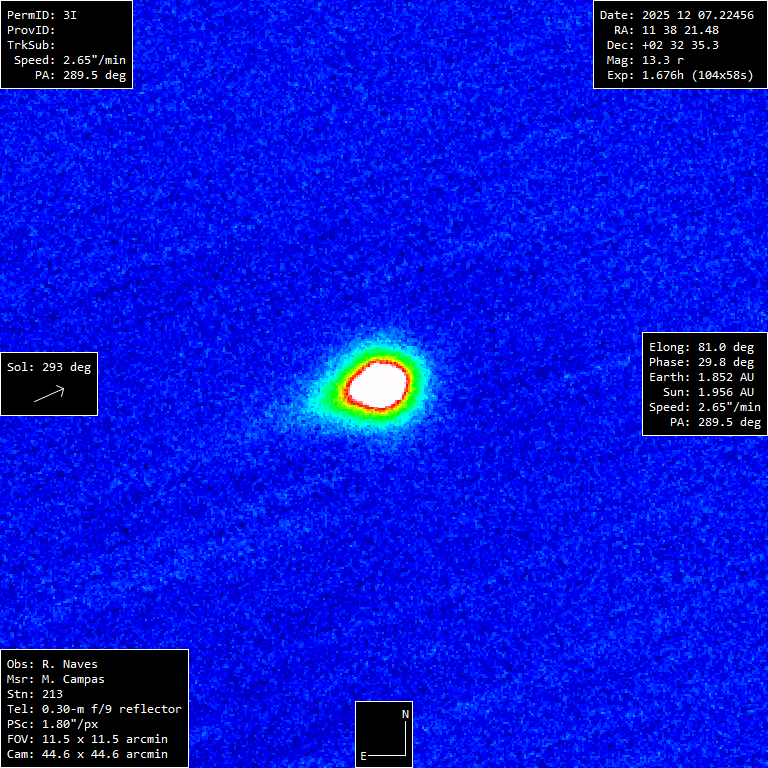This screenshot has height=768, width=768.
Task: Click the Stn: 213 station code
Action: (x=34, y=694)
